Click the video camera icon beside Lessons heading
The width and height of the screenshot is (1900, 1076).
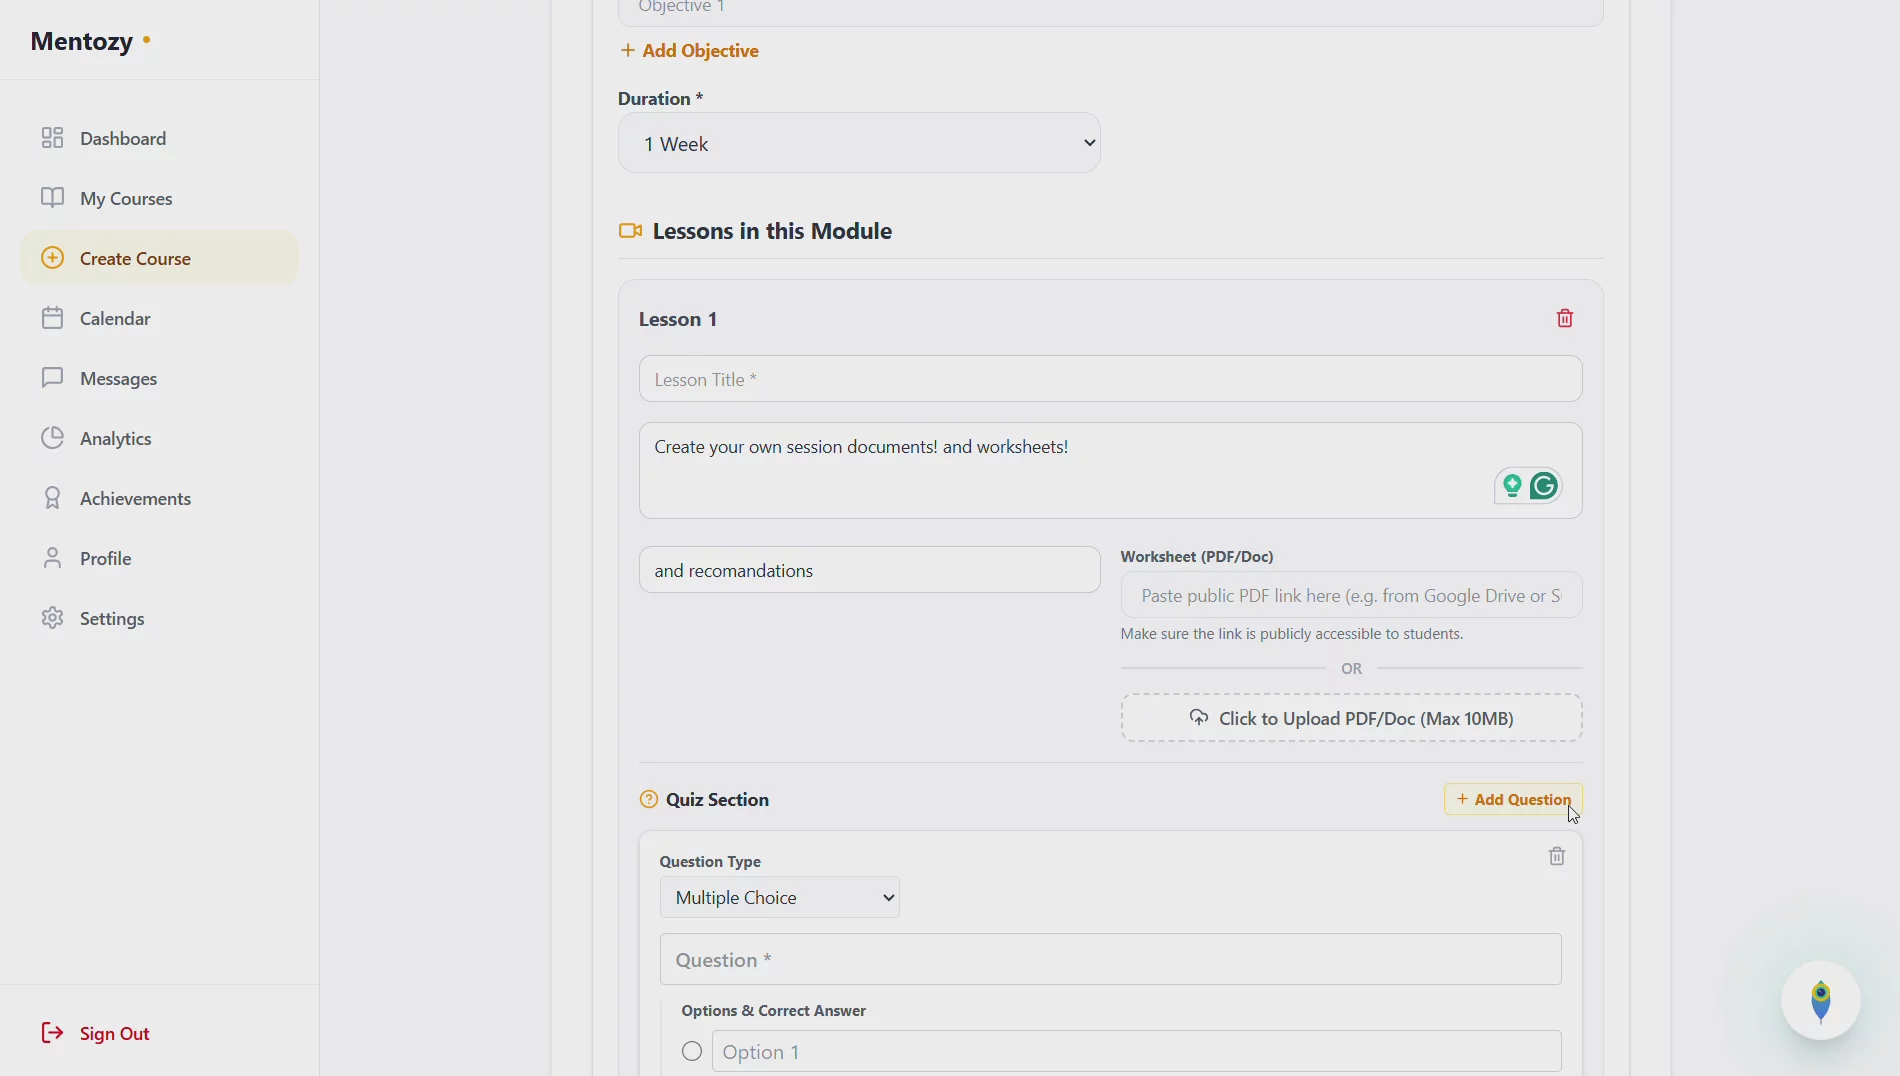click(630, 231)
